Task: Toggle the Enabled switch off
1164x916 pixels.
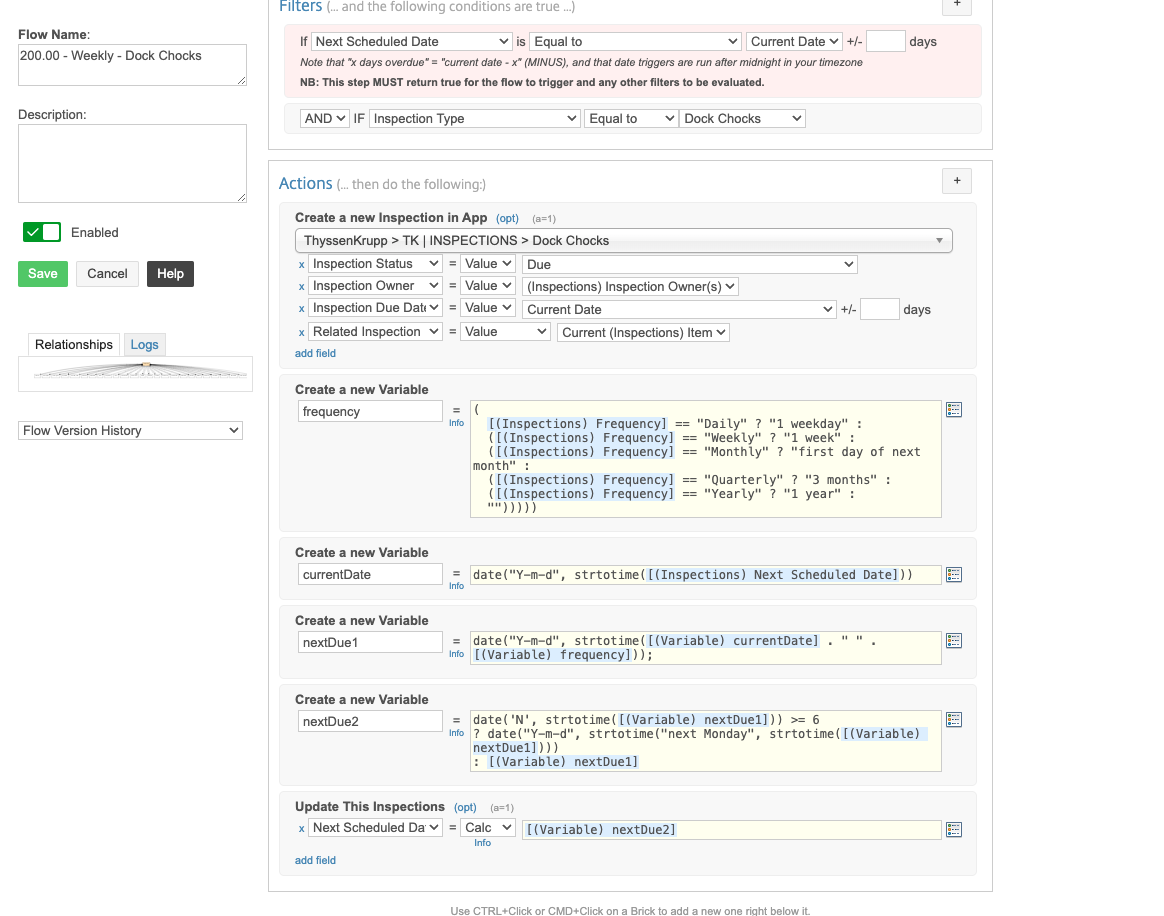Action: (42, 232)
